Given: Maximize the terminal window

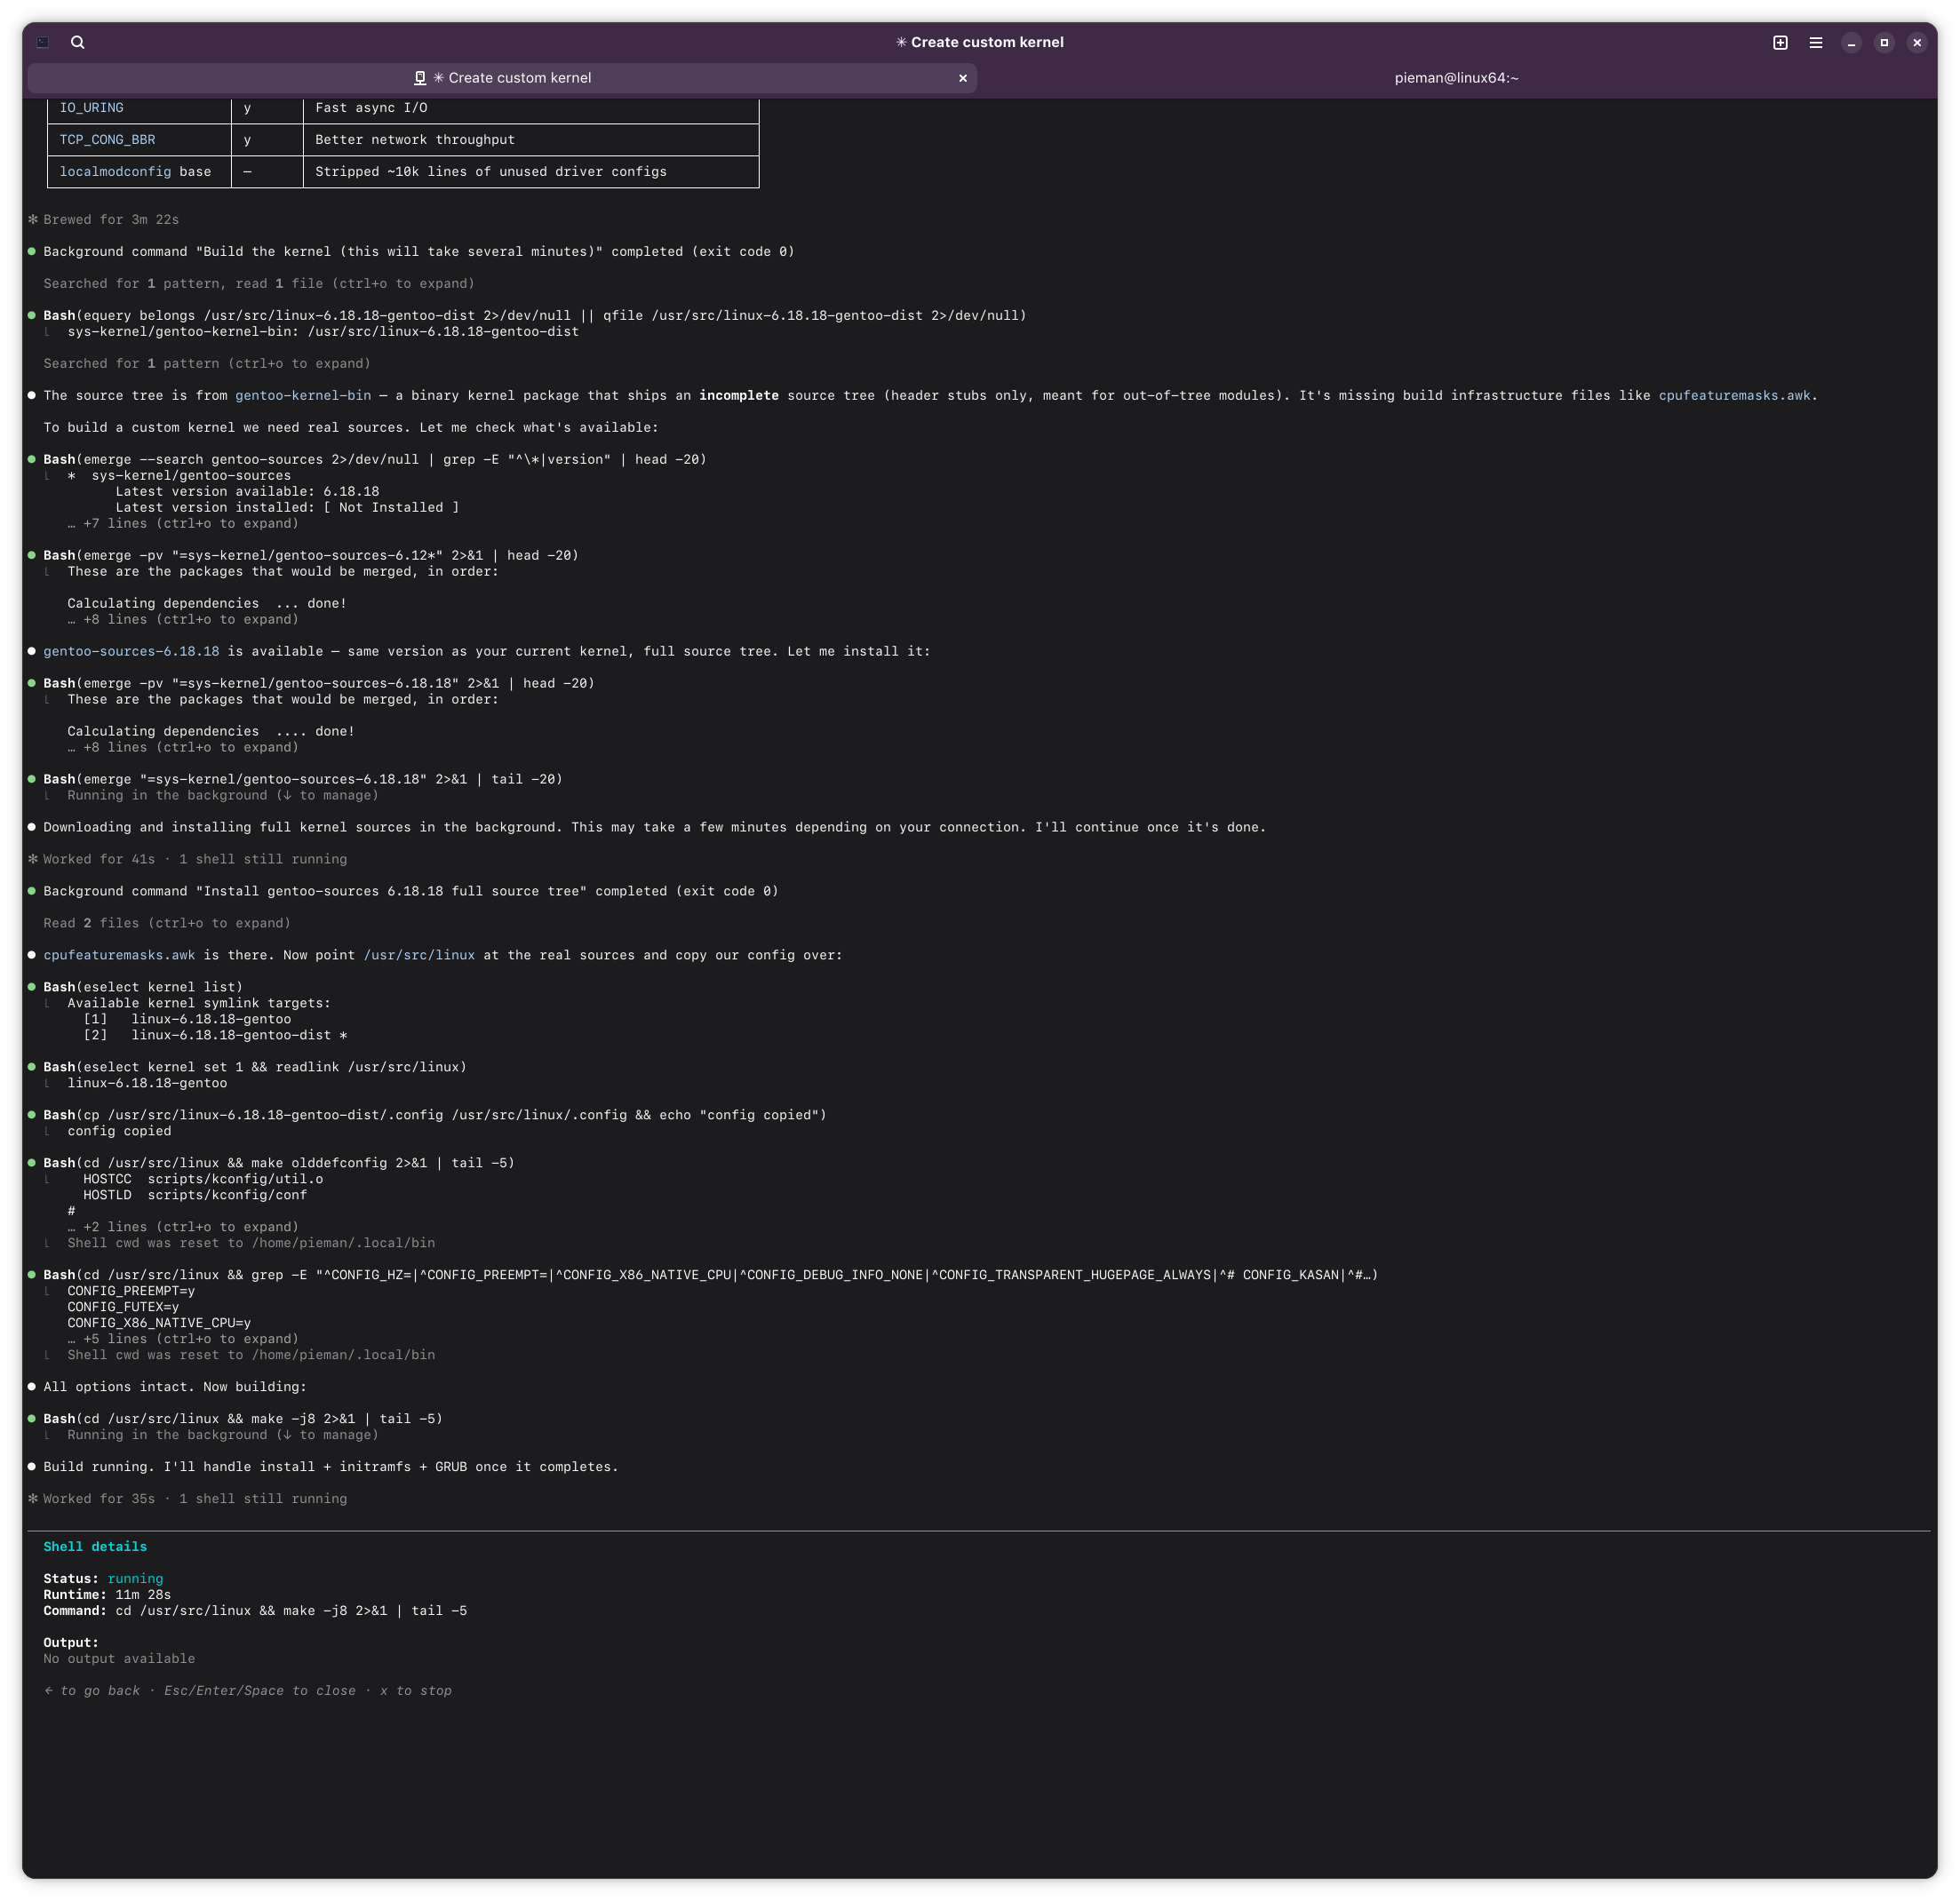Looking at the screenshot, I should click(x=1884, y=42).
